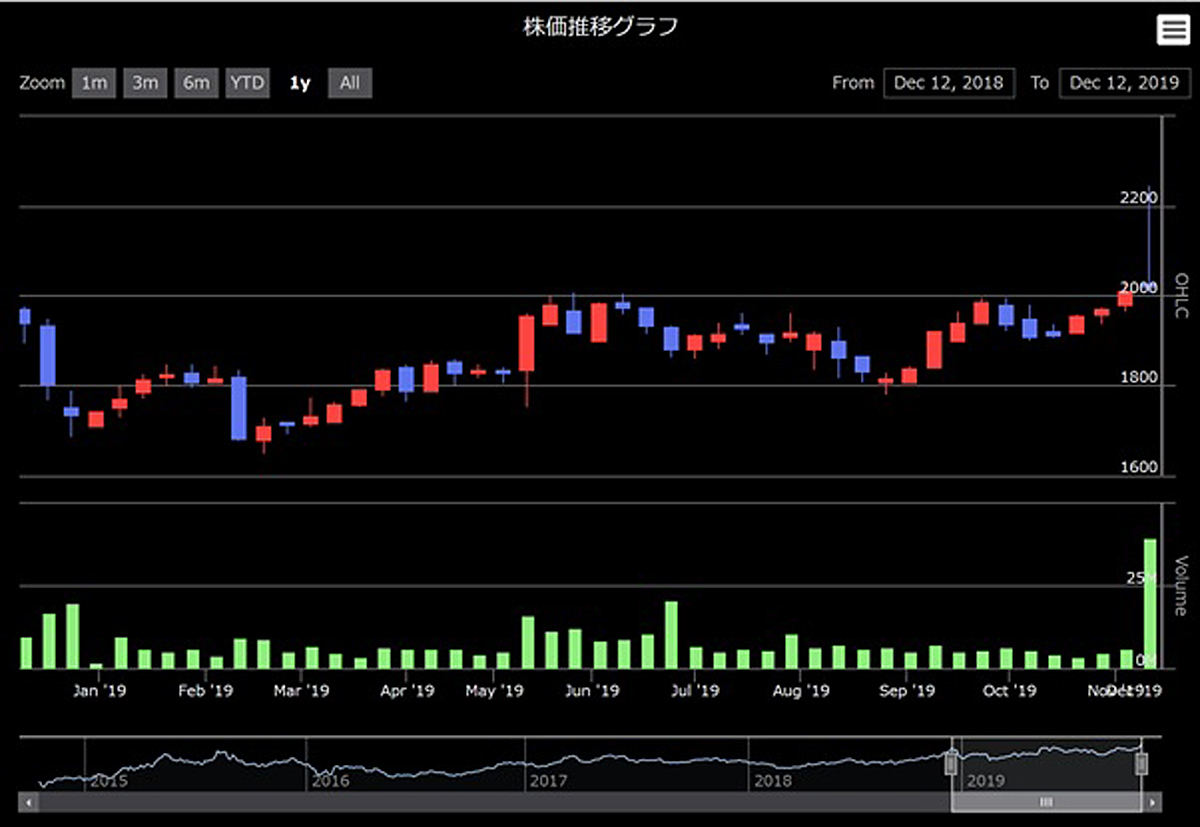Click the tall volume bar above Jul '19

pyautogui.click(x=671, y=635)
